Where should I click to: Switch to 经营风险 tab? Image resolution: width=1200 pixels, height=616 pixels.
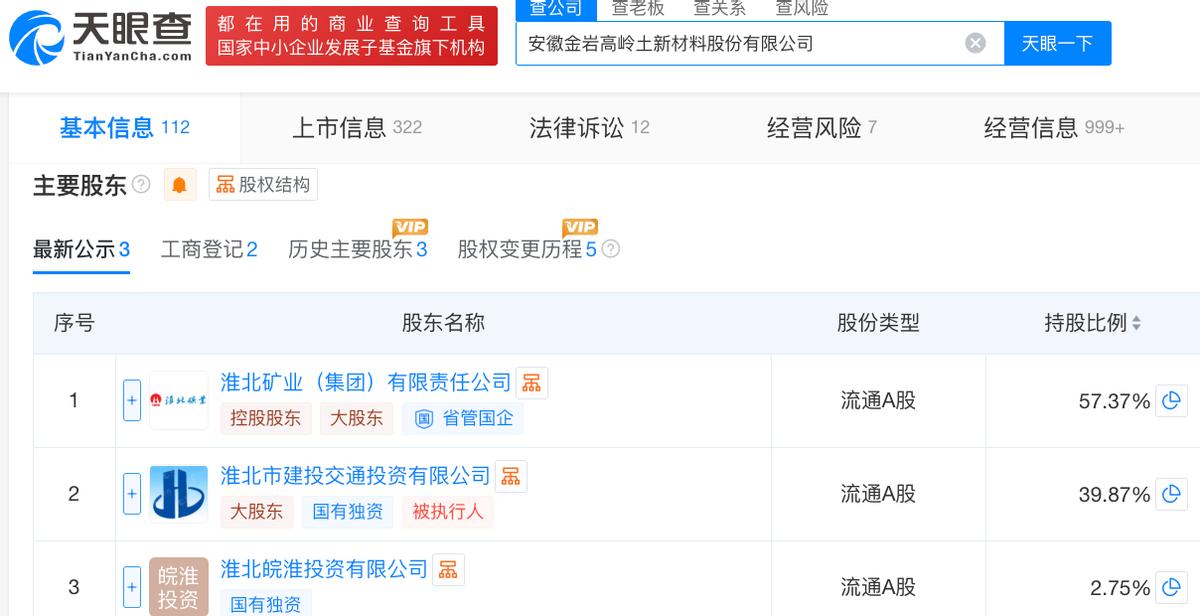coord(822,127)
